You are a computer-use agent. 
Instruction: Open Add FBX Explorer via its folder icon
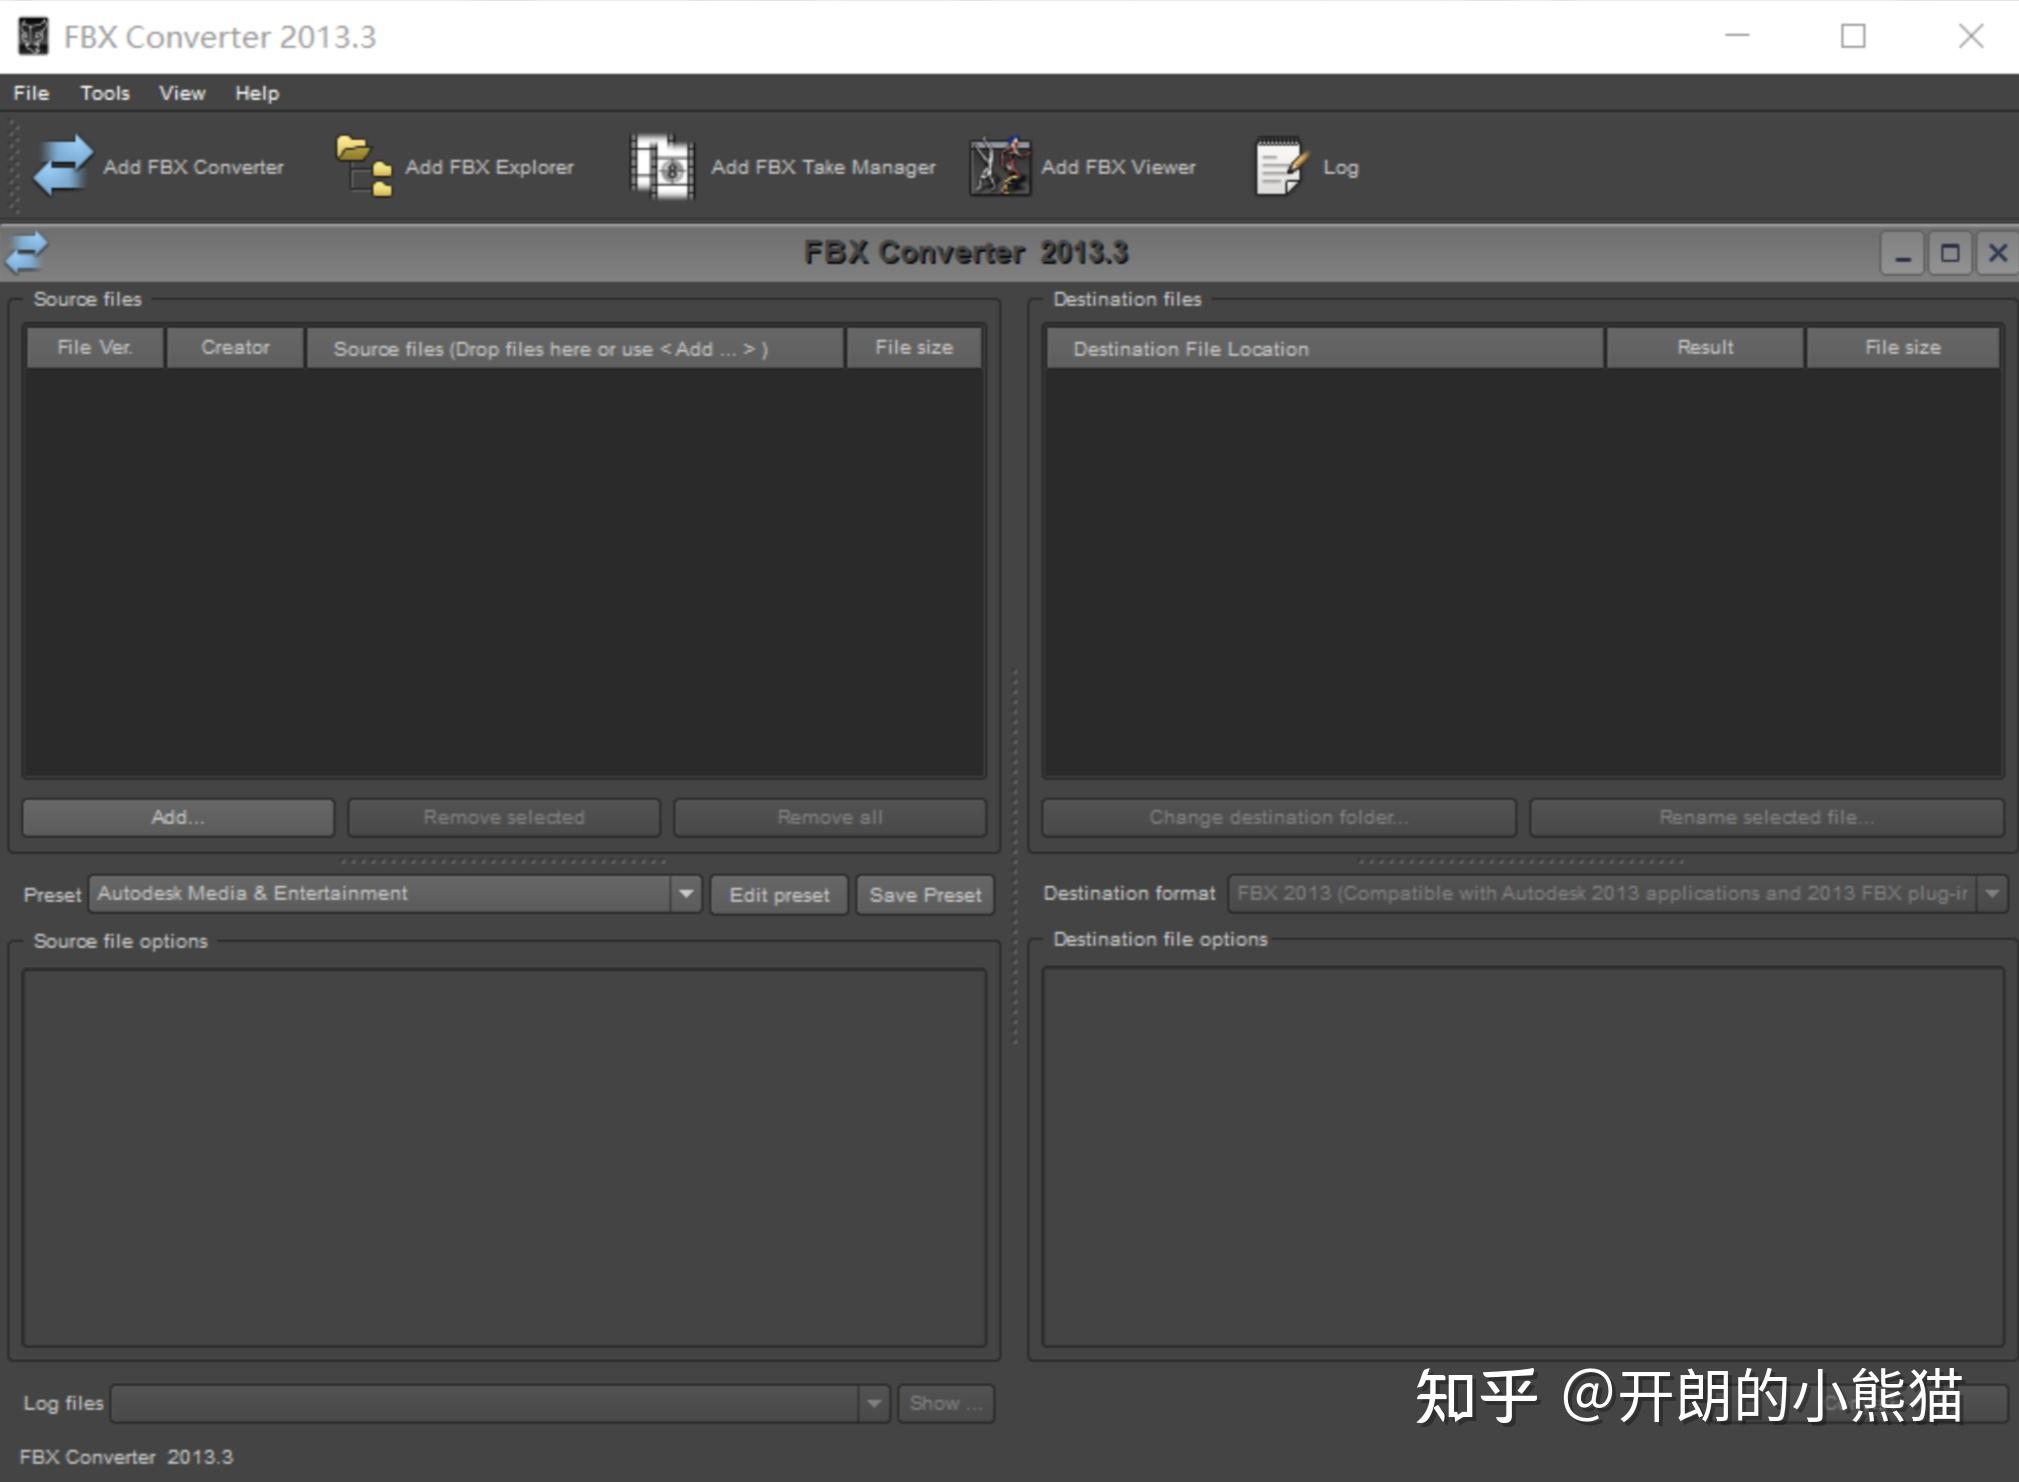click(x=362, y=166)
